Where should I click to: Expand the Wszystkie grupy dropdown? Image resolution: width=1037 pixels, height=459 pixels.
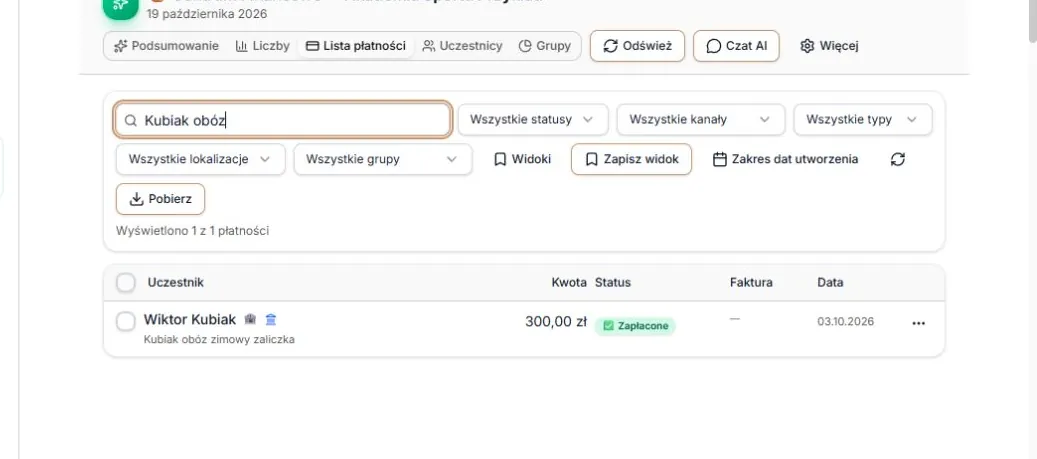tap(383, 159)
